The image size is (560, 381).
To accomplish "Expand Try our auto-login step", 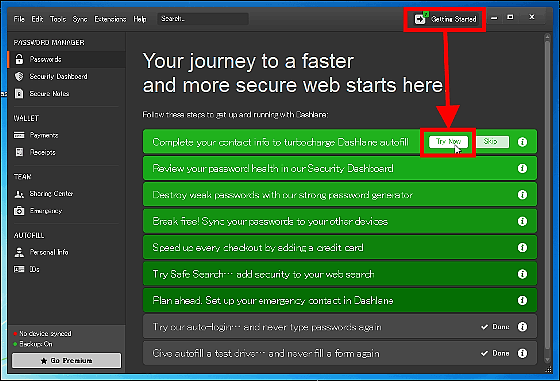I will click(340, 327).
